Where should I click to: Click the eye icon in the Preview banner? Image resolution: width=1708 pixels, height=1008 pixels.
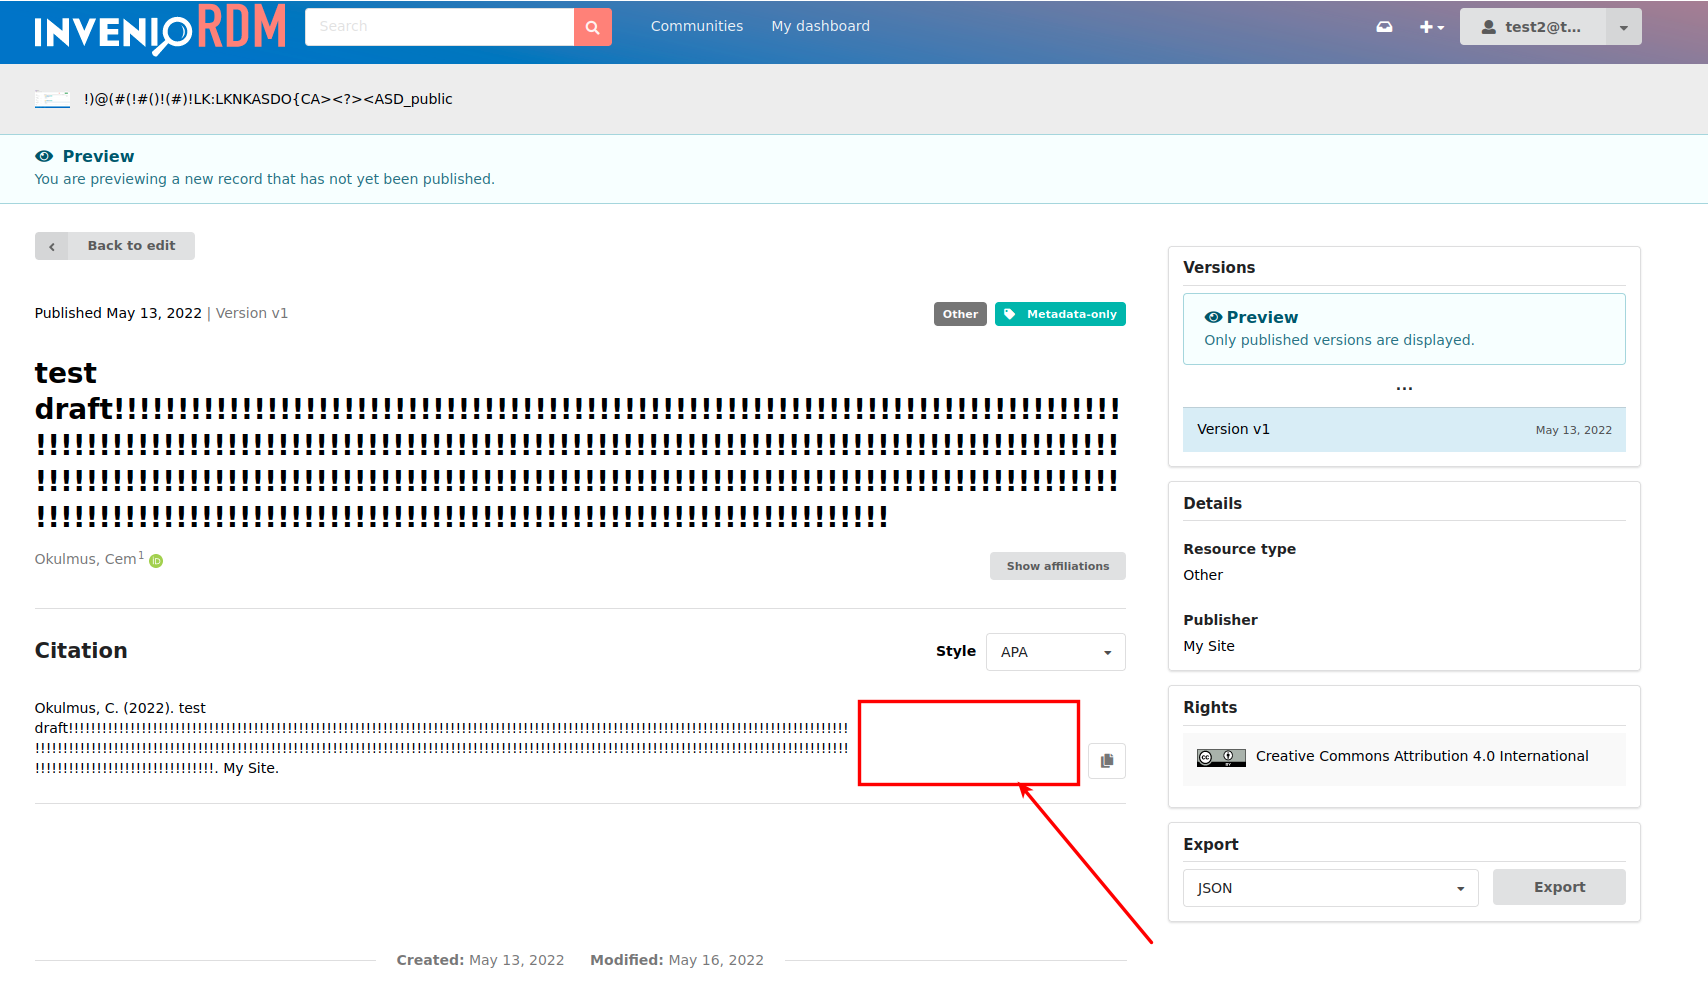pyautogui.click(x=44, y=156)
